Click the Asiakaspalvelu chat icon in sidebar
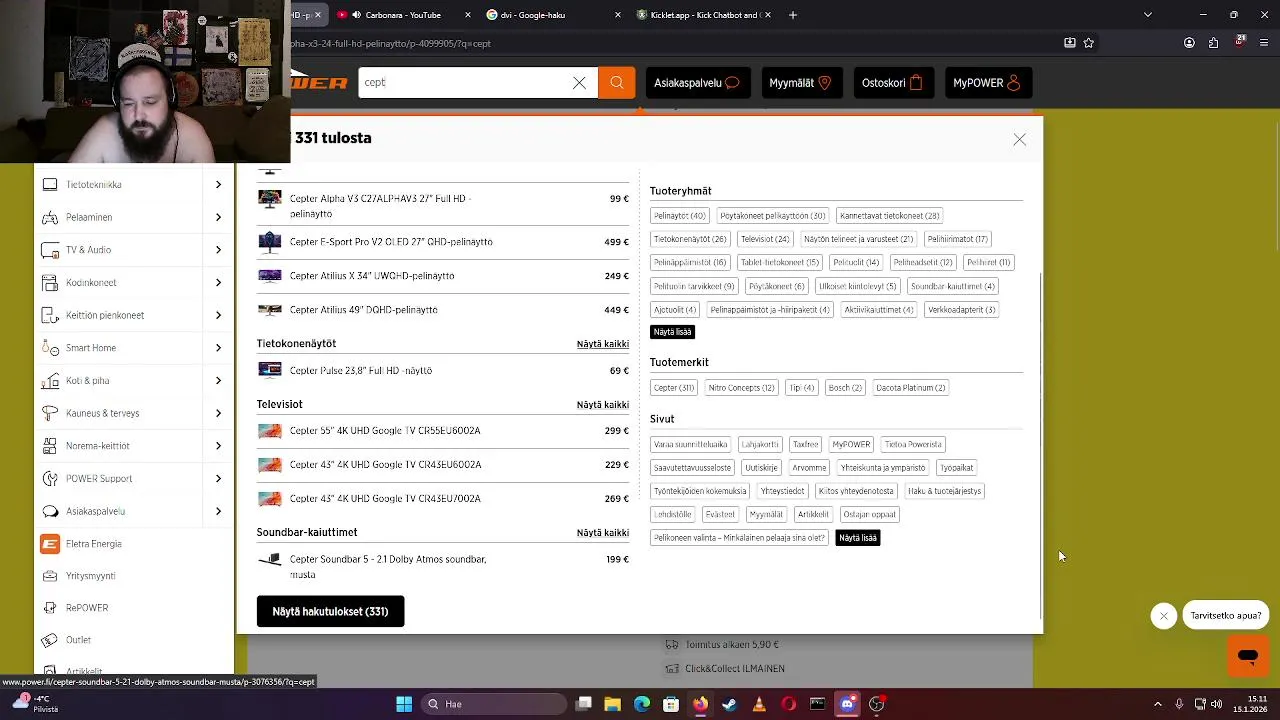This screenshot has width=1280, height=720. point(50,511)
